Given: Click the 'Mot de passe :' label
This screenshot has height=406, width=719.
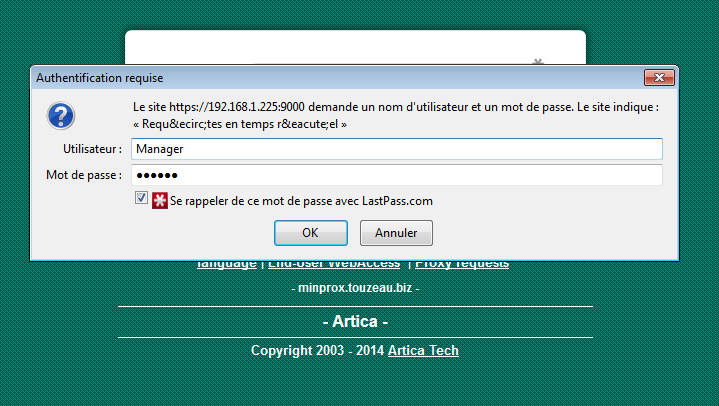Looking at the screenshot, I should [84, 175].
